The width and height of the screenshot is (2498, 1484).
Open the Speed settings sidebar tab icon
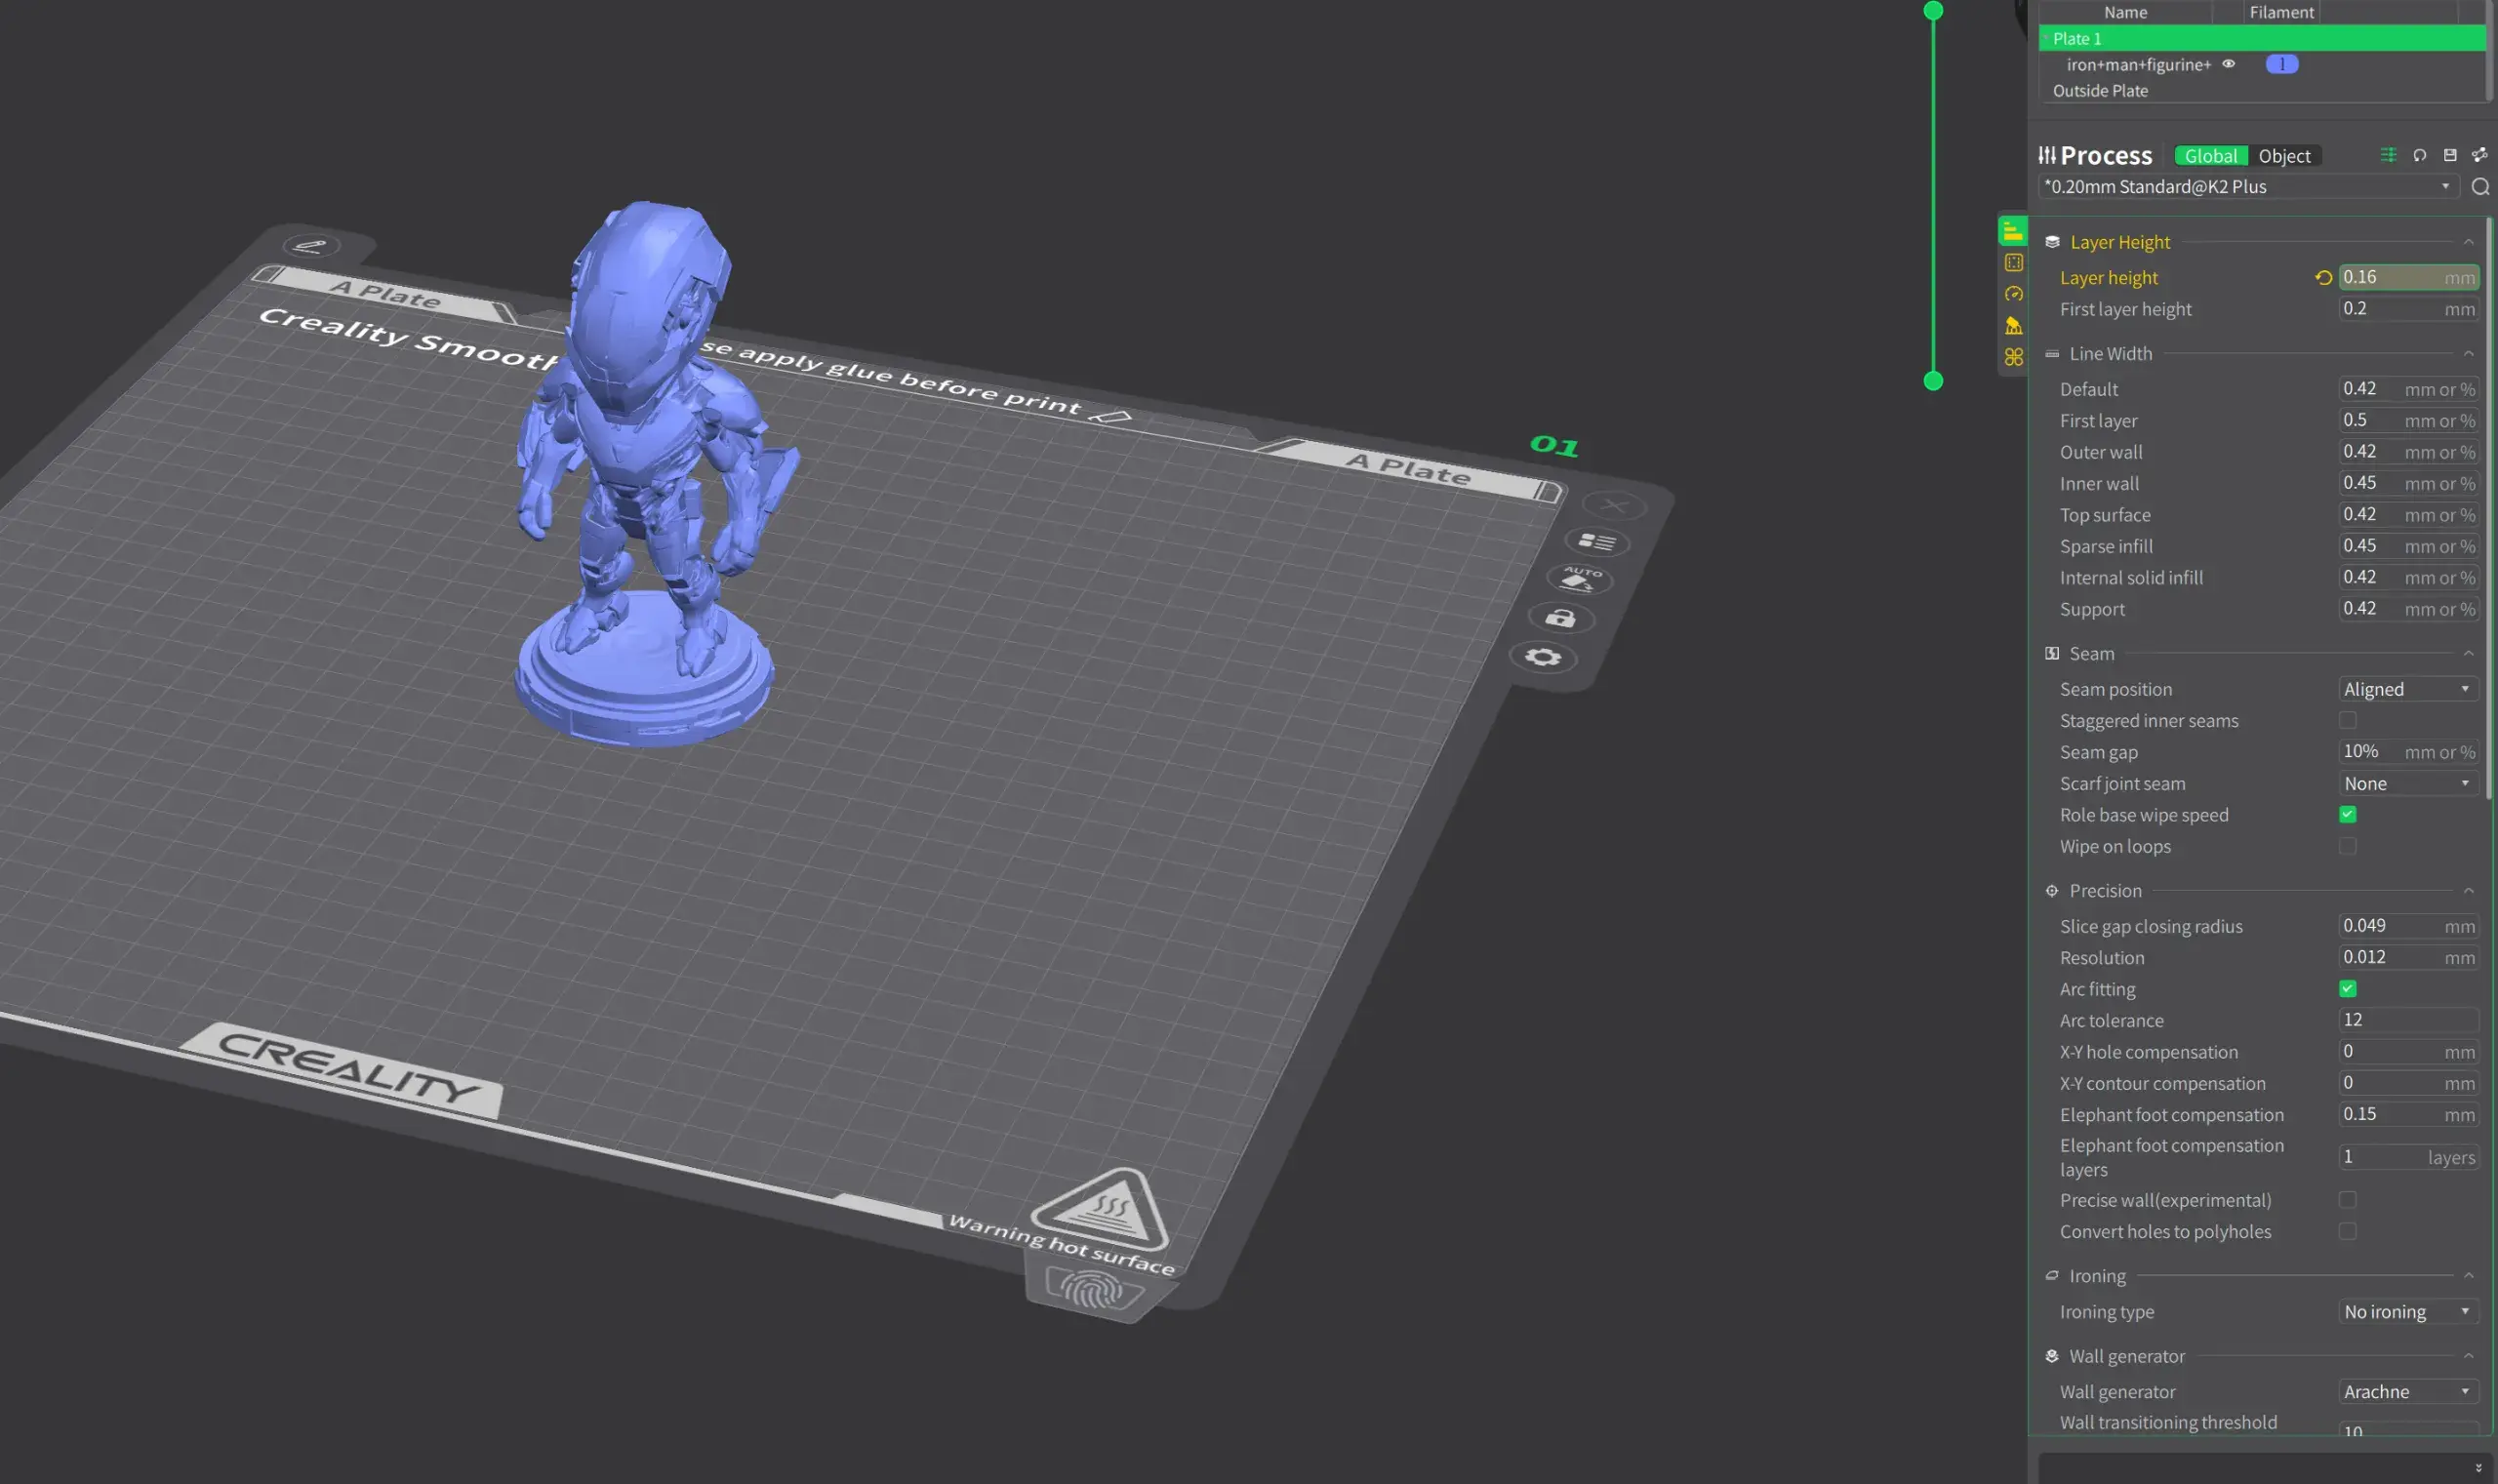(x=2013, y=294)
